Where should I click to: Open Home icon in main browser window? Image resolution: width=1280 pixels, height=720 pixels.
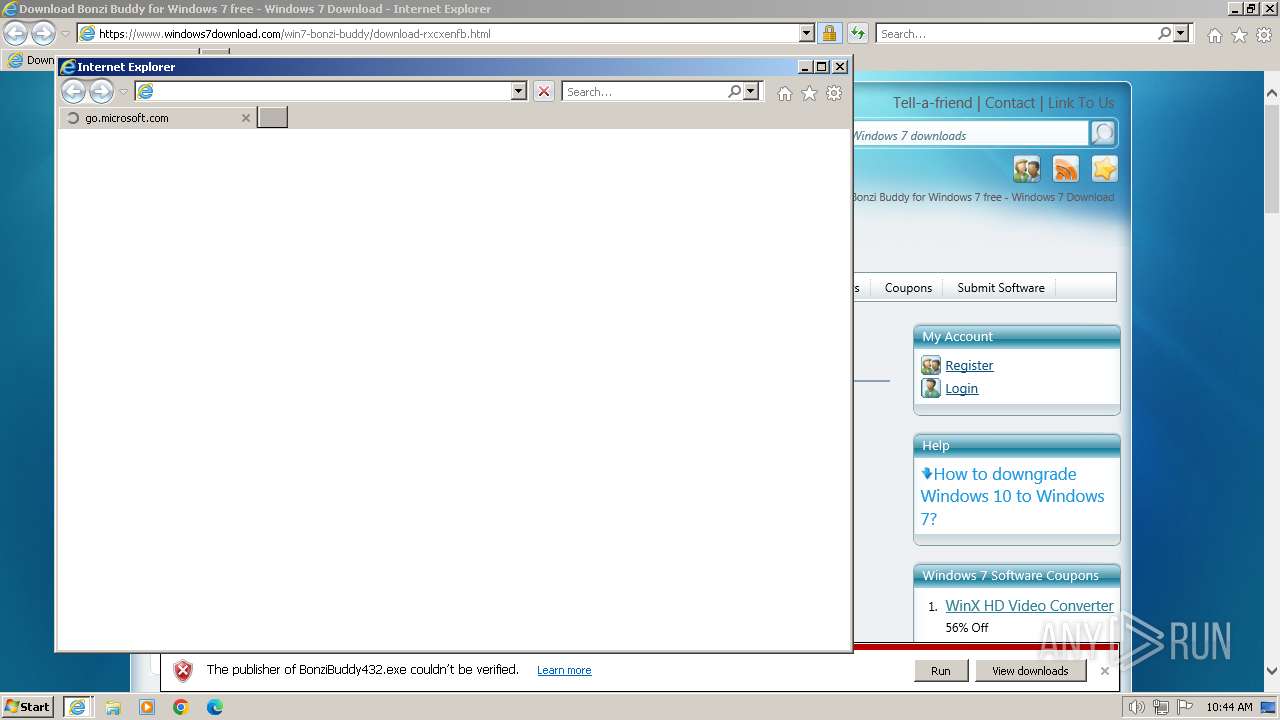point(1214,35)
